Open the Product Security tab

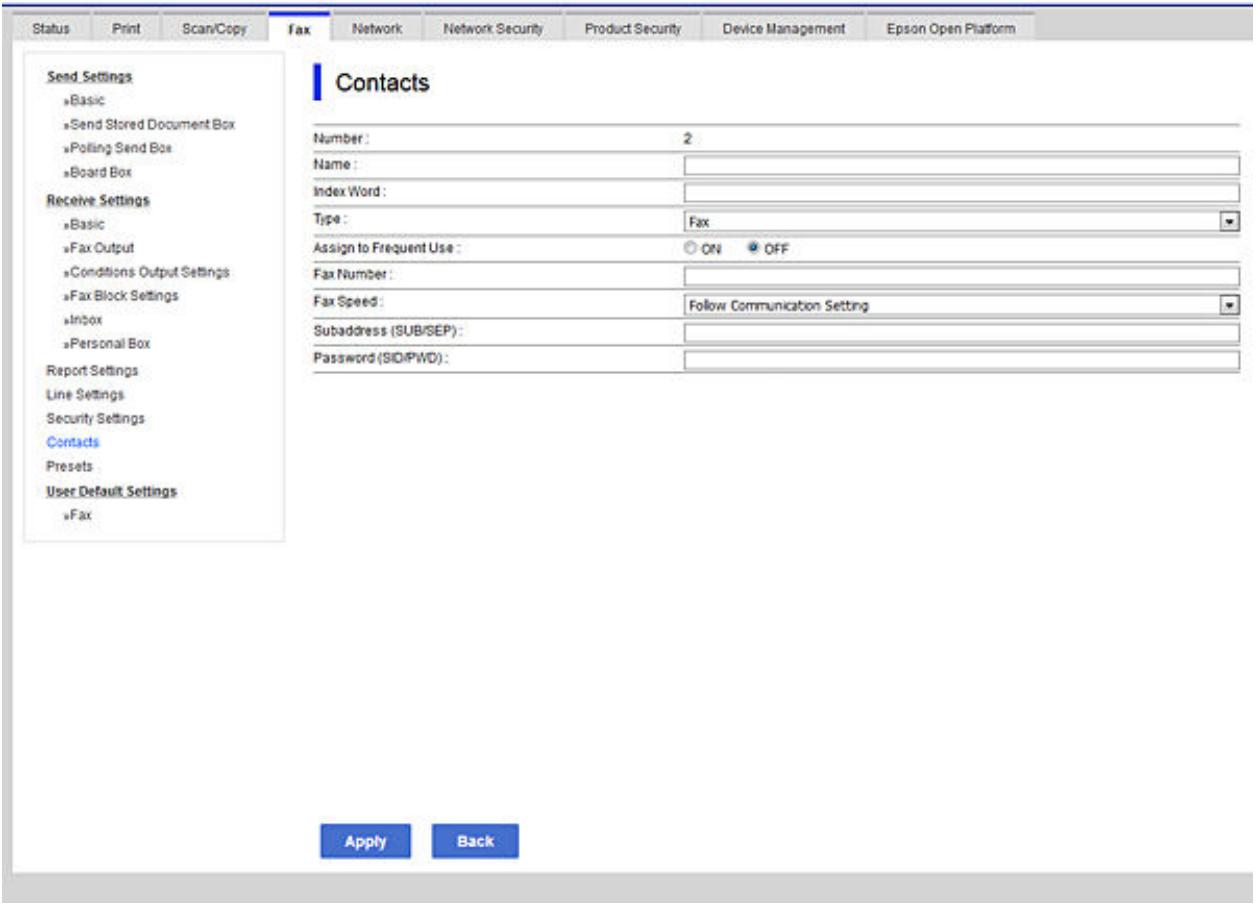tap(634, 30)
